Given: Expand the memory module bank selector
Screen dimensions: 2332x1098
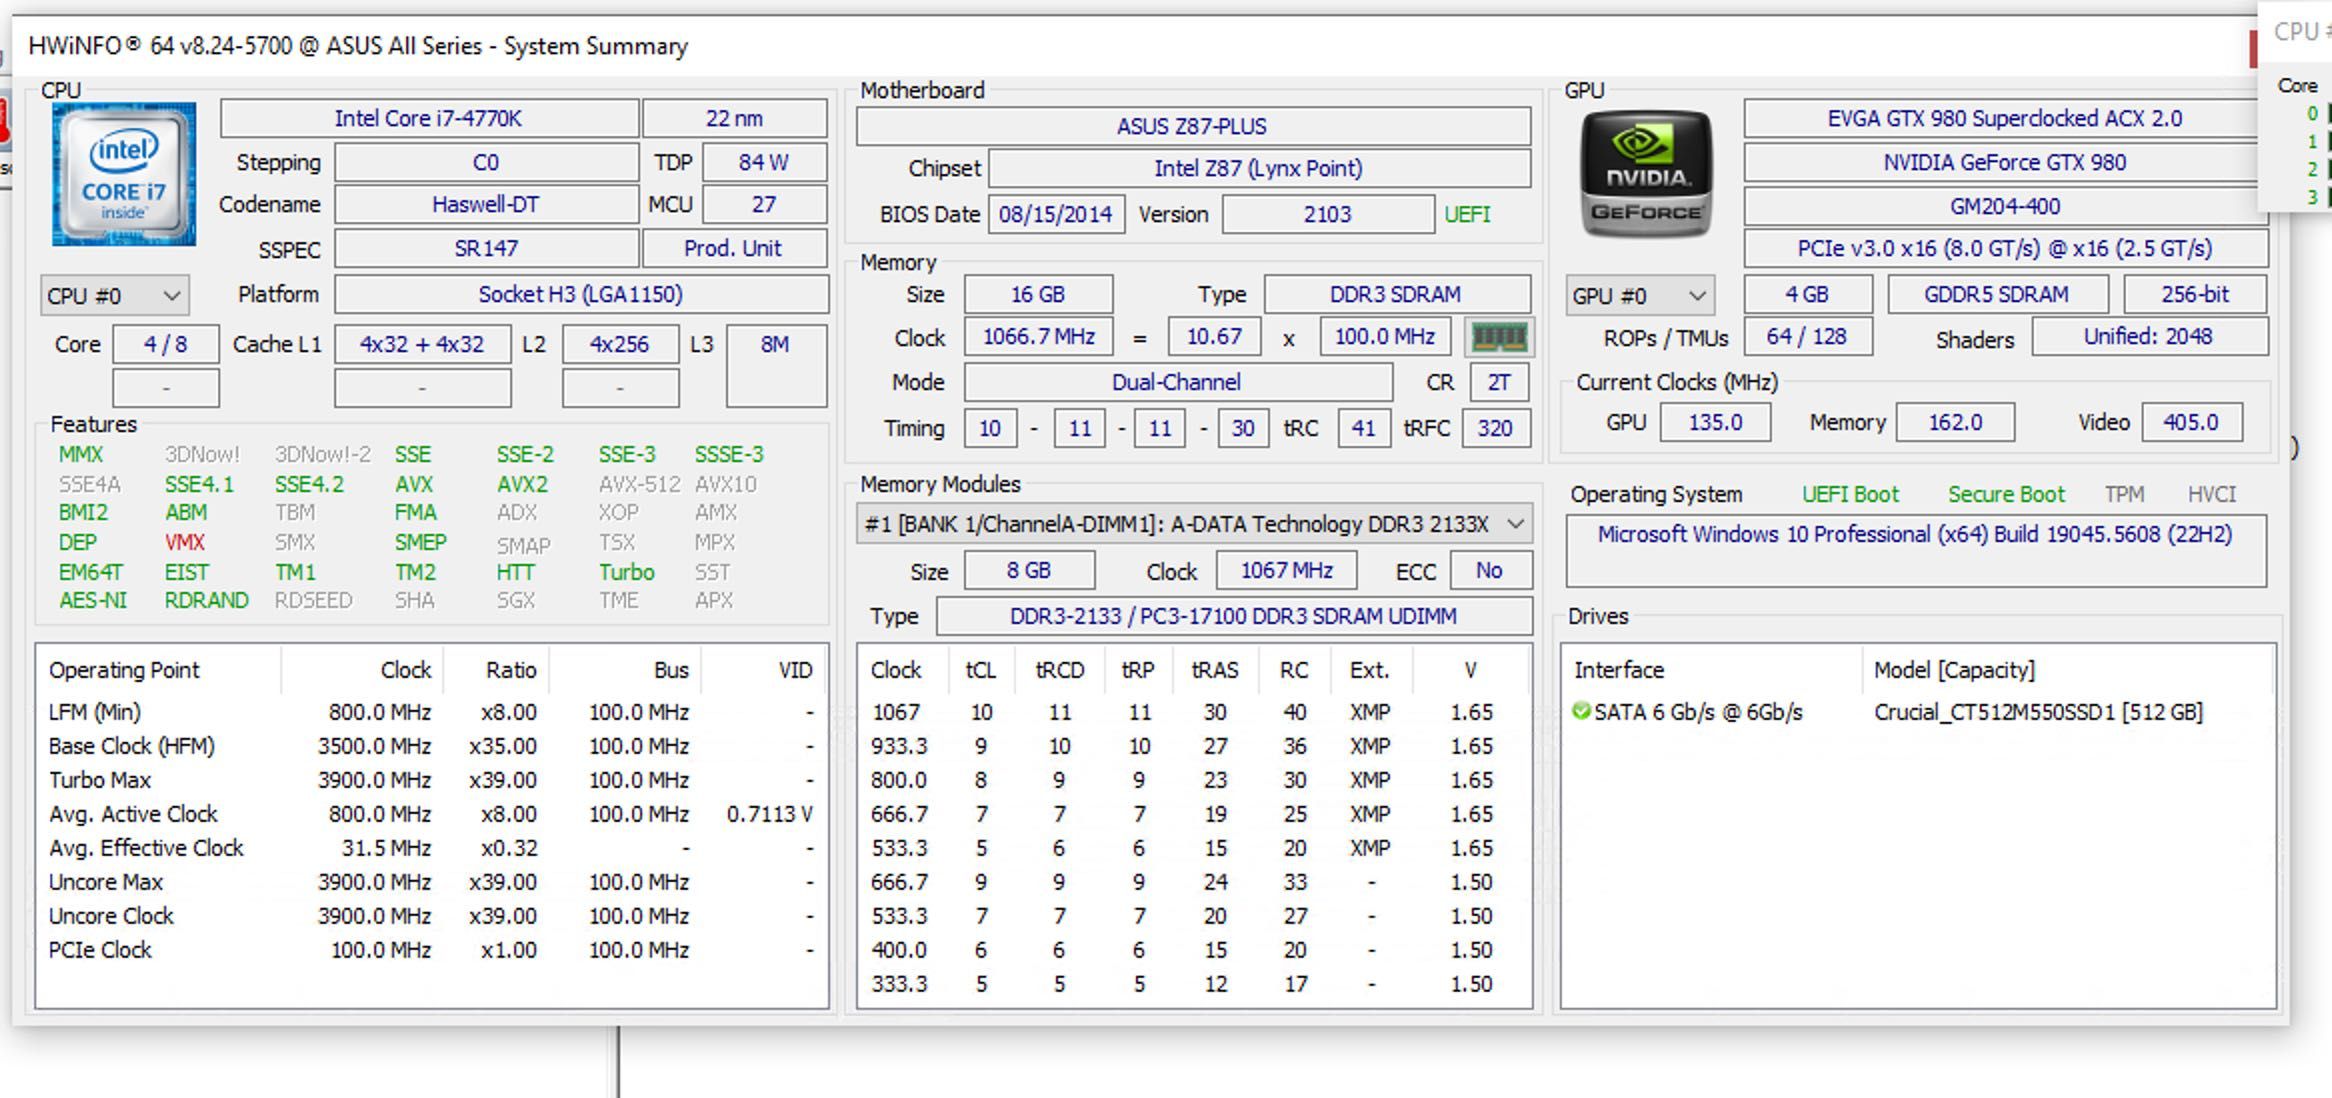Looking at the screenshot, I should pyautogui.click(x=1194, y=524).
